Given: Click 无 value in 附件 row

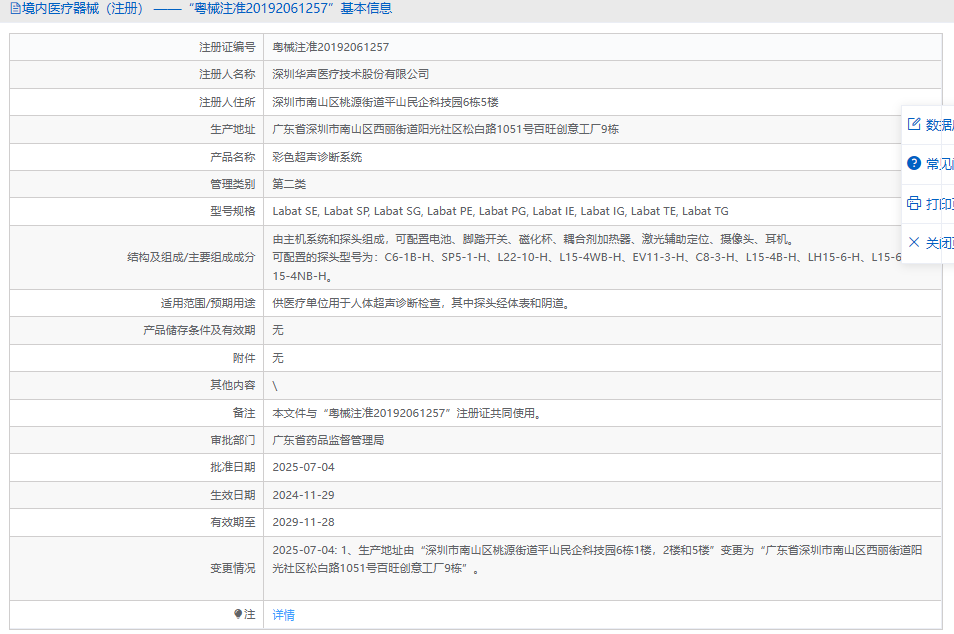Looking at the screenshot, I should [x=278, y=358].
